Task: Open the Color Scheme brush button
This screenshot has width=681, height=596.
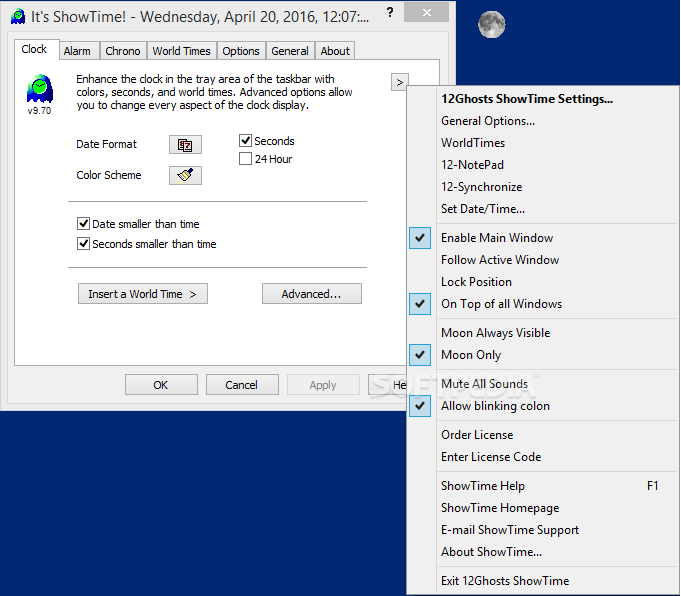Action: pos(185,175)
